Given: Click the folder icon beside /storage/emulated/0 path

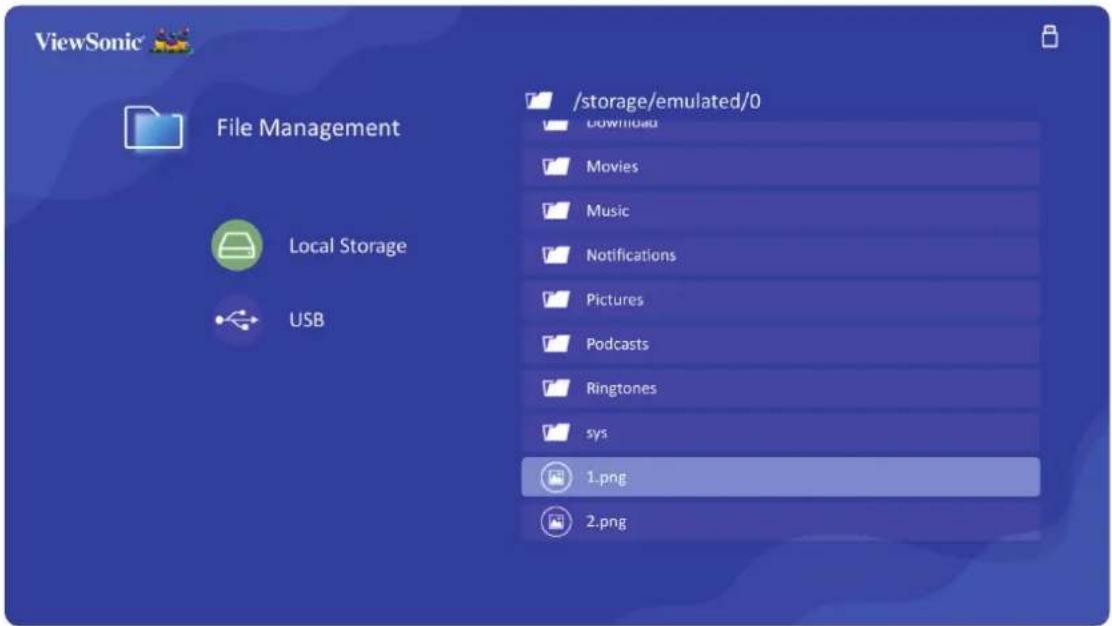Looking at the screenshot, I should click(539, 101).
